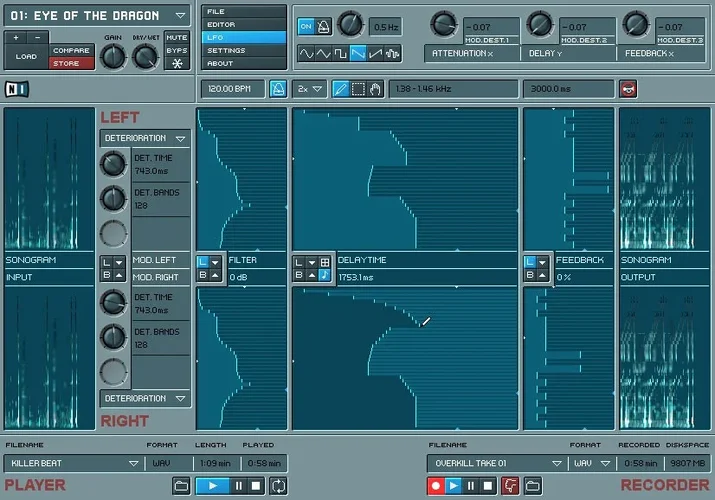The image size is (715, 500).
Task: Click the minus button above LOAD
Action: pyautogui.click(x=37, y=37)
